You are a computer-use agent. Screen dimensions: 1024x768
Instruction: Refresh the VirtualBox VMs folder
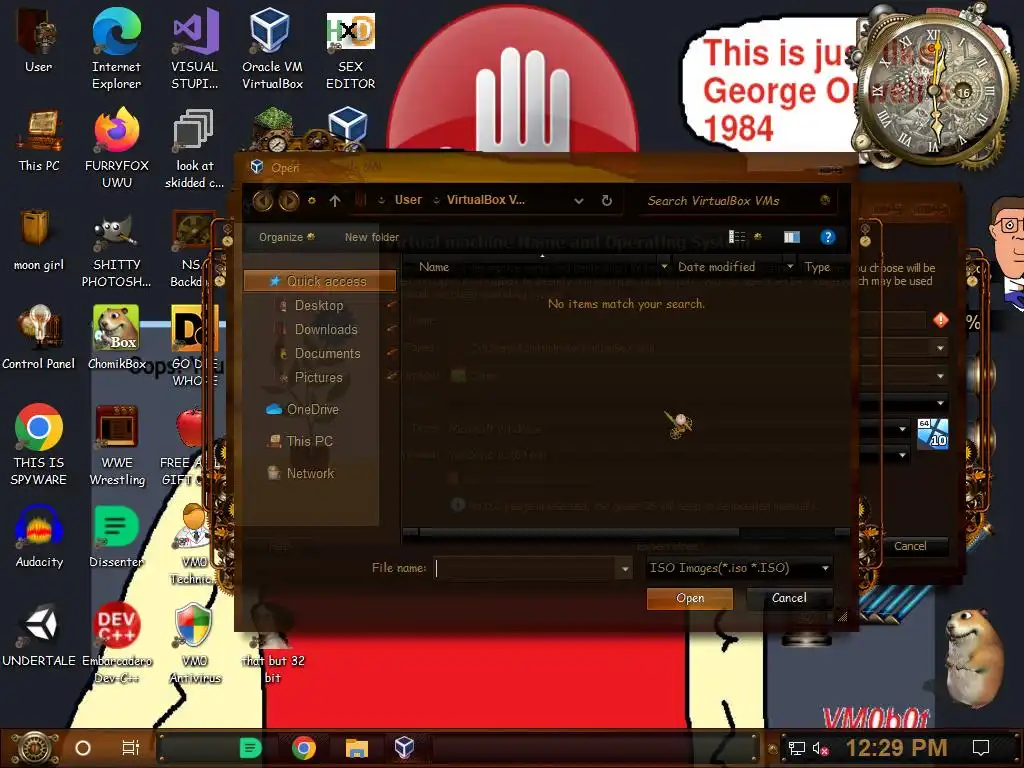click(607, 200)
